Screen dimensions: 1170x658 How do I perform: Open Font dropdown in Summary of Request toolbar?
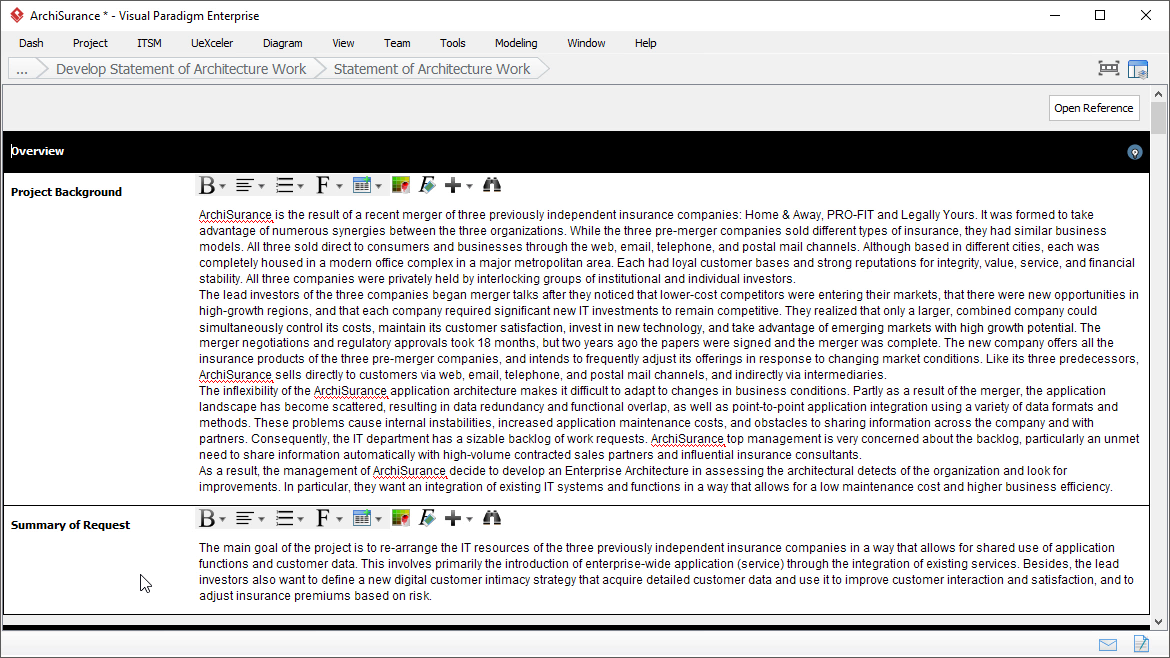pyautogui.click(x=339, y=519)
